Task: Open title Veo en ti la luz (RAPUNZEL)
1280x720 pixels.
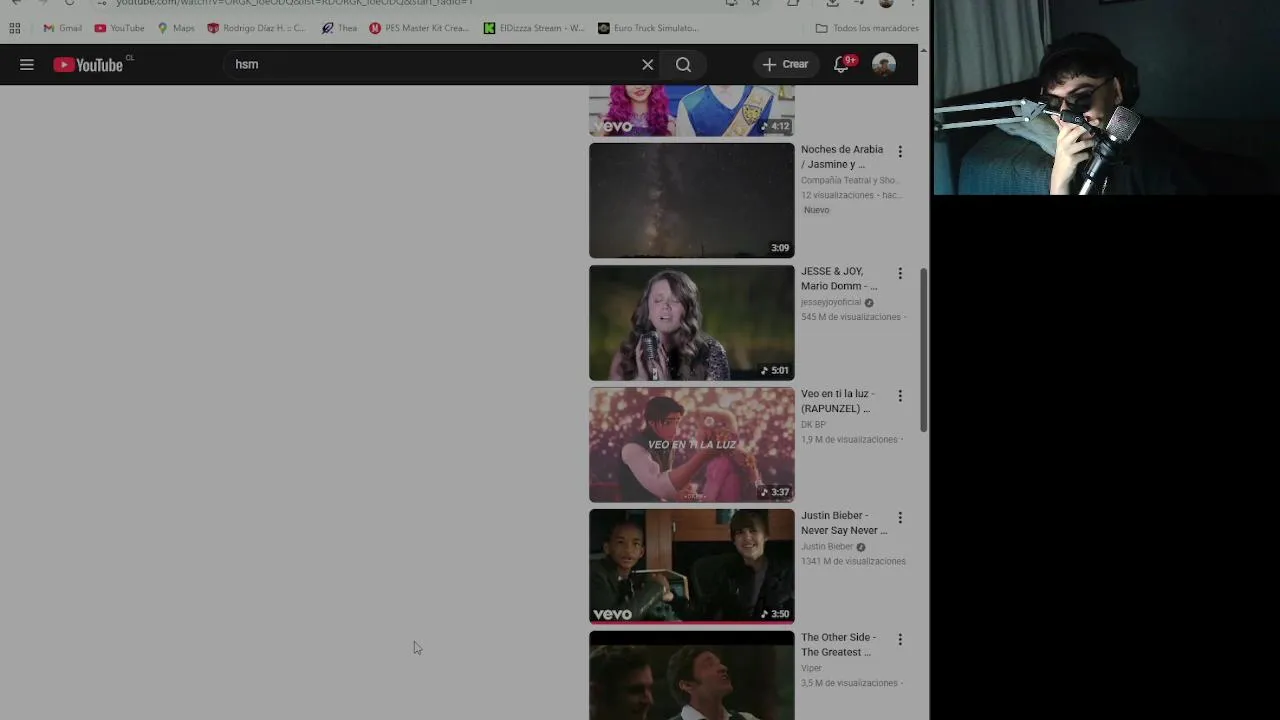Action: [838, 401]
